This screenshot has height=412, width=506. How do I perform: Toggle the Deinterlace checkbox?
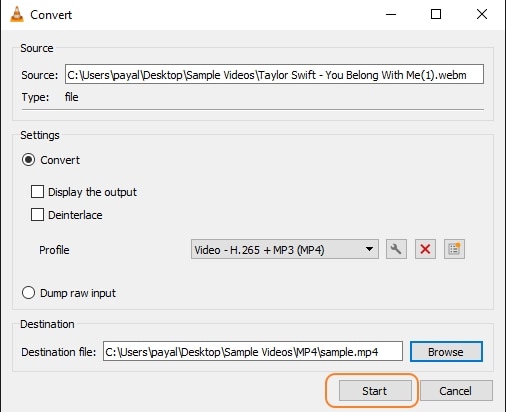(x=37, y=215)
